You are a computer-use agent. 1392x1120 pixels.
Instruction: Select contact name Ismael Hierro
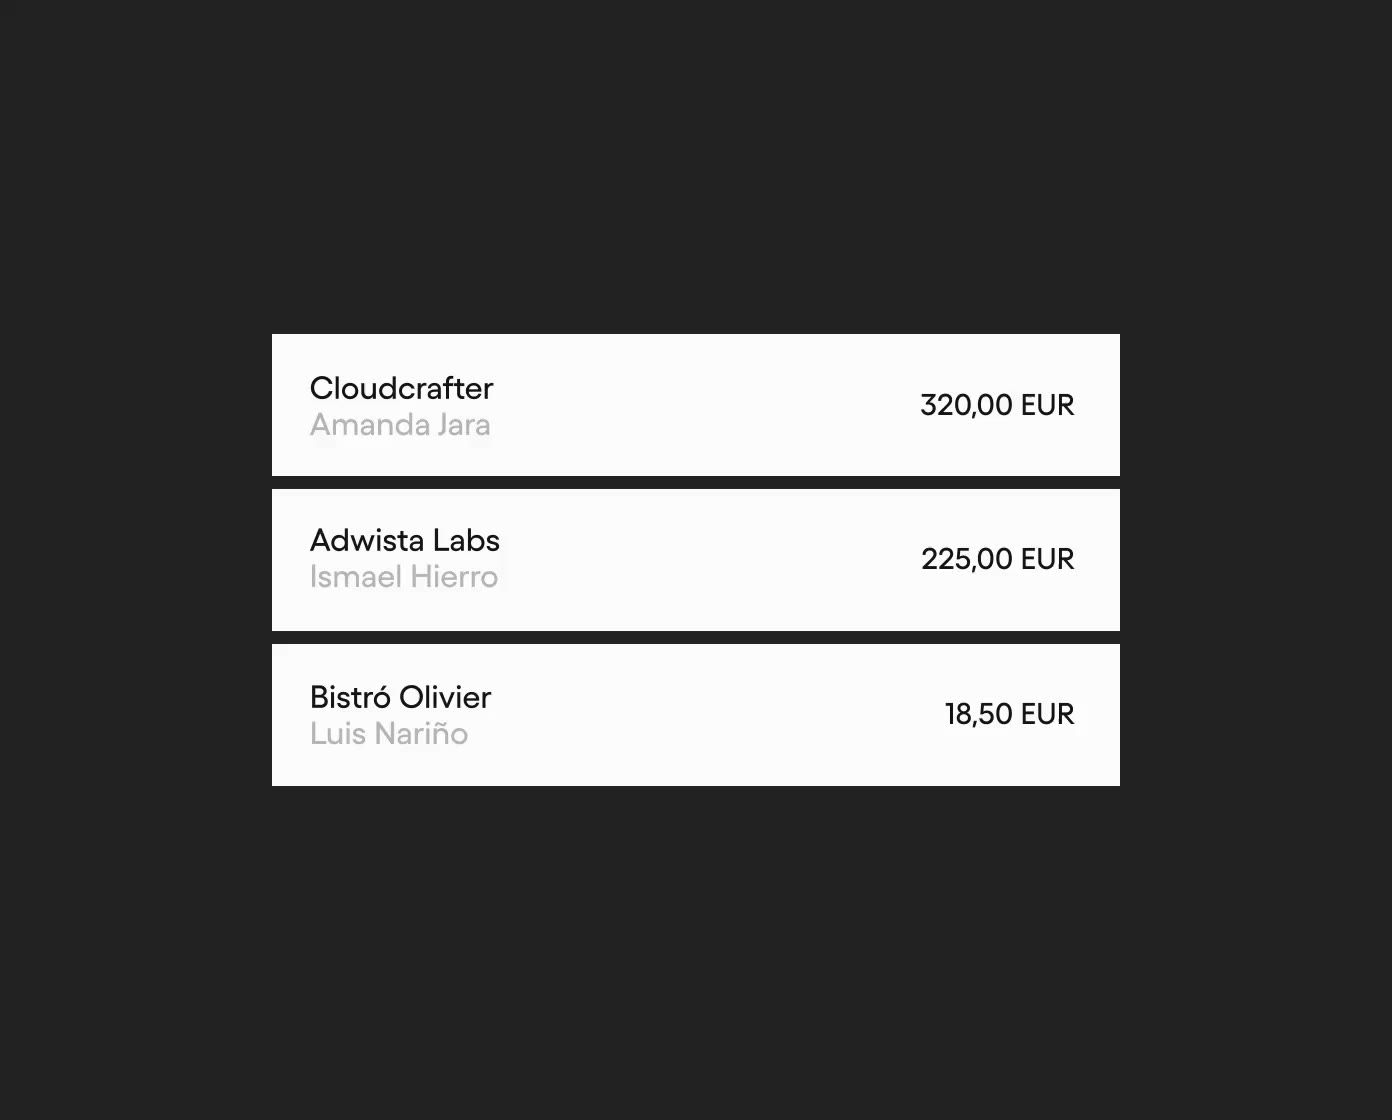point(403,577)
